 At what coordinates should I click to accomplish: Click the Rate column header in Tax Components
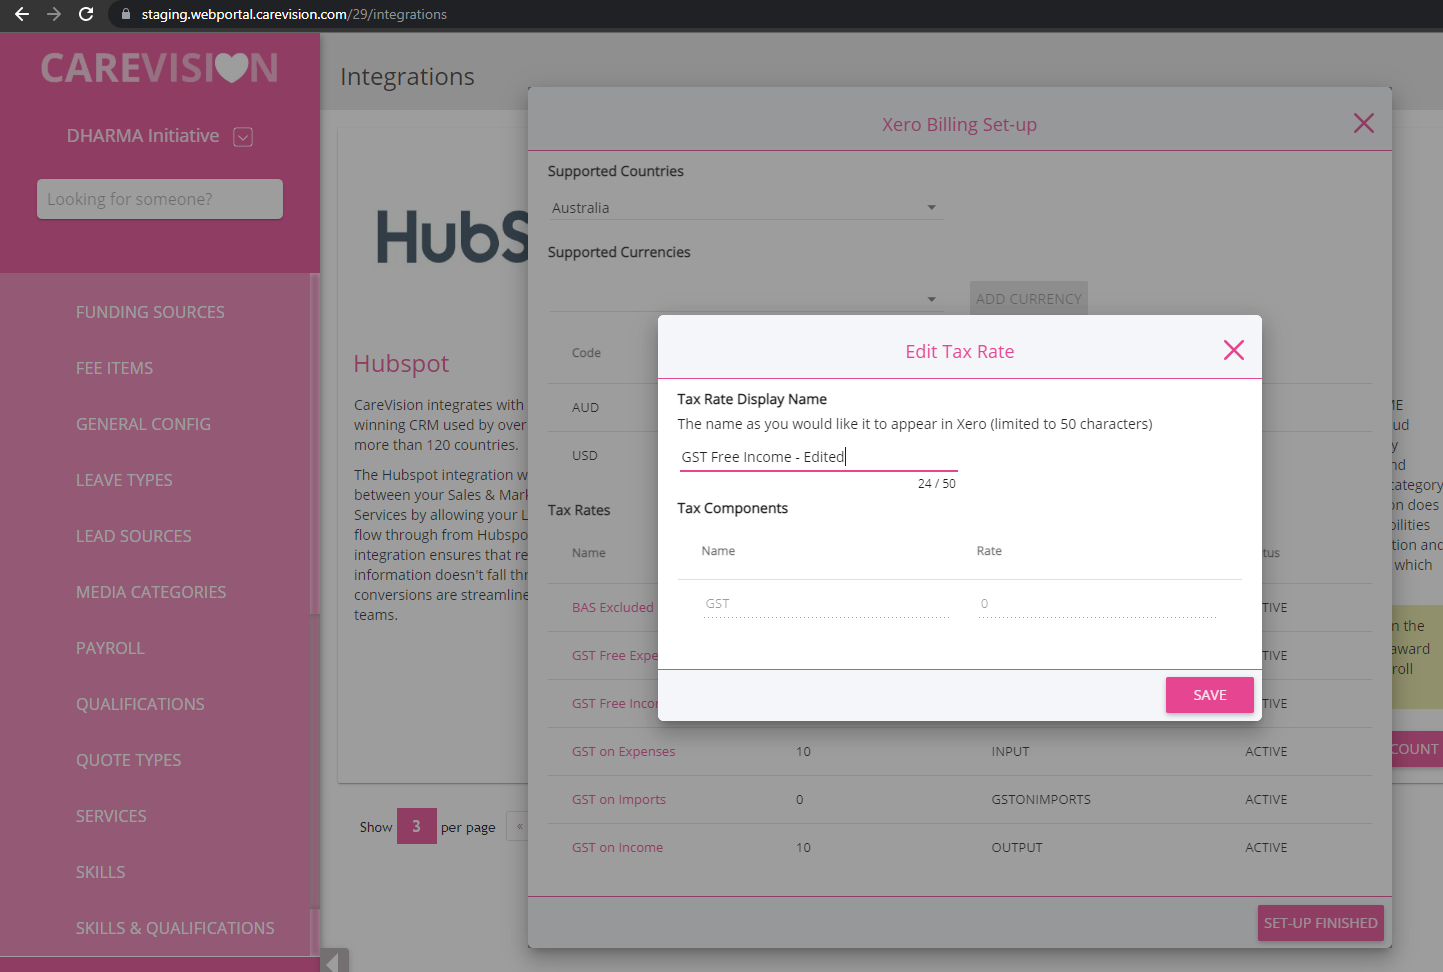tap(989, 551)
